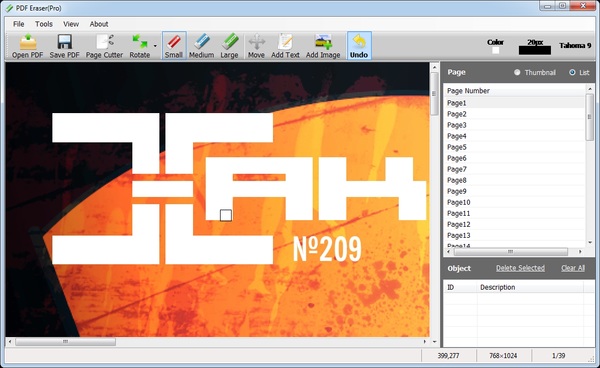Screen dimensions: 600x368
Task: Select the Medium eraser
Action: pyautogui.click(x=201, y=46)
